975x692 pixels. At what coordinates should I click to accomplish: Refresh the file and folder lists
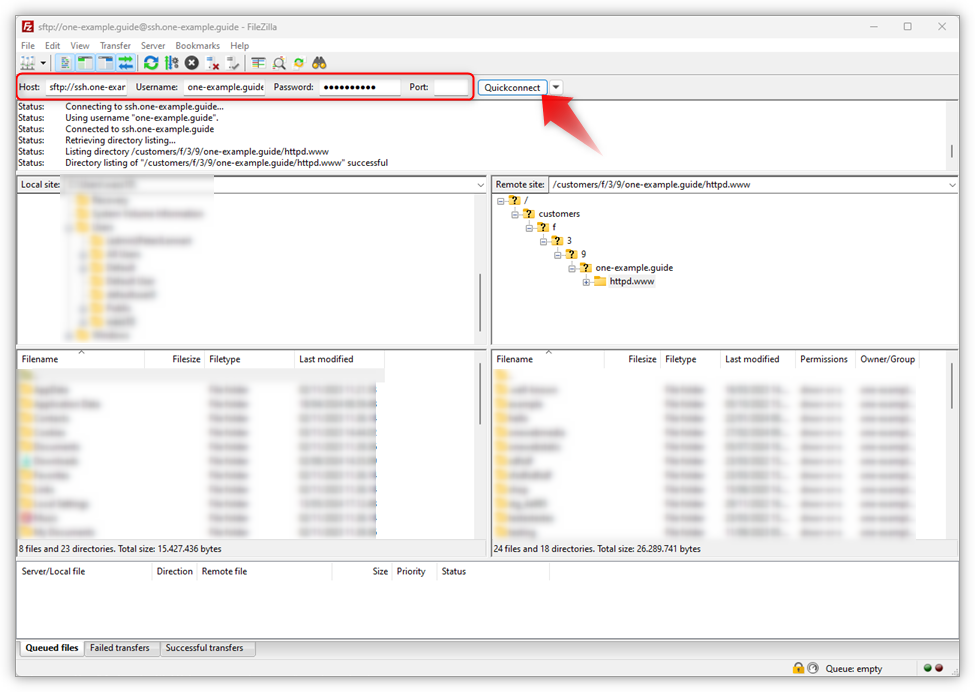[x=152, y=62]
